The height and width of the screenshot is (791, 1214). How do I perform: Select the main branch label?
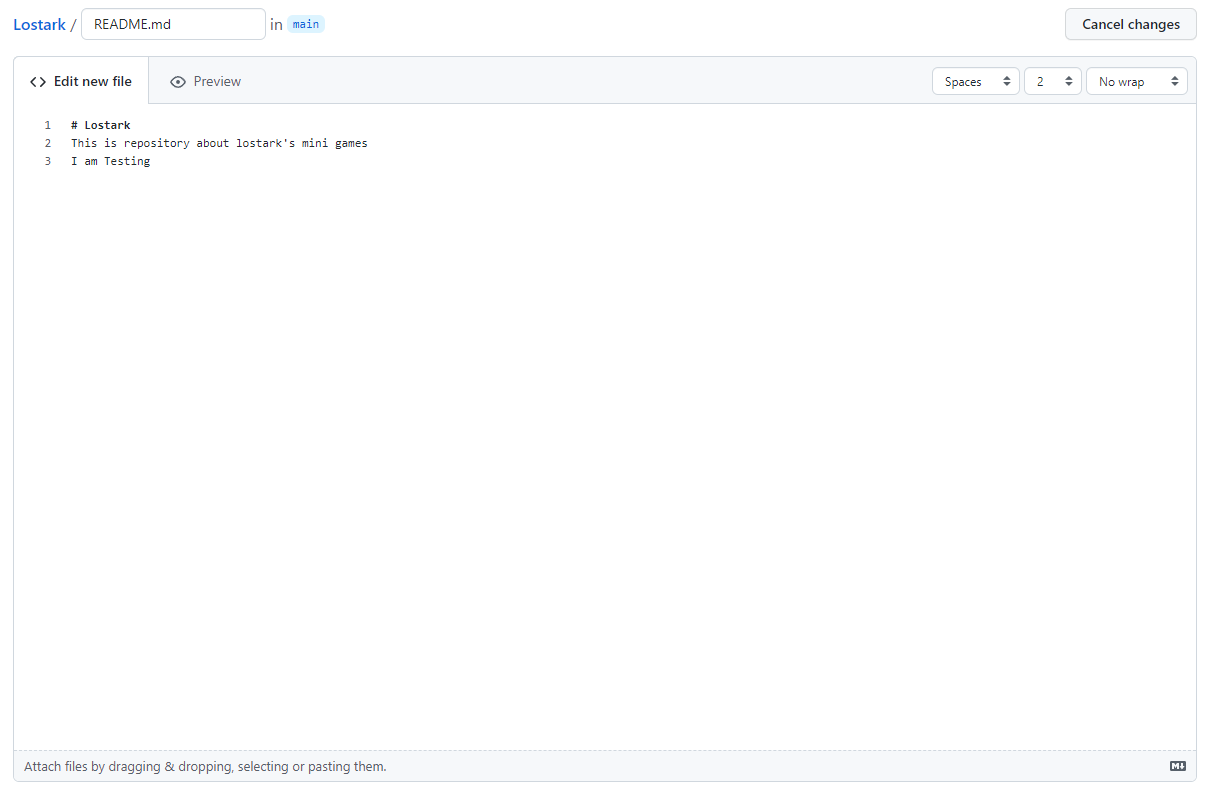(x=306, y=24)
